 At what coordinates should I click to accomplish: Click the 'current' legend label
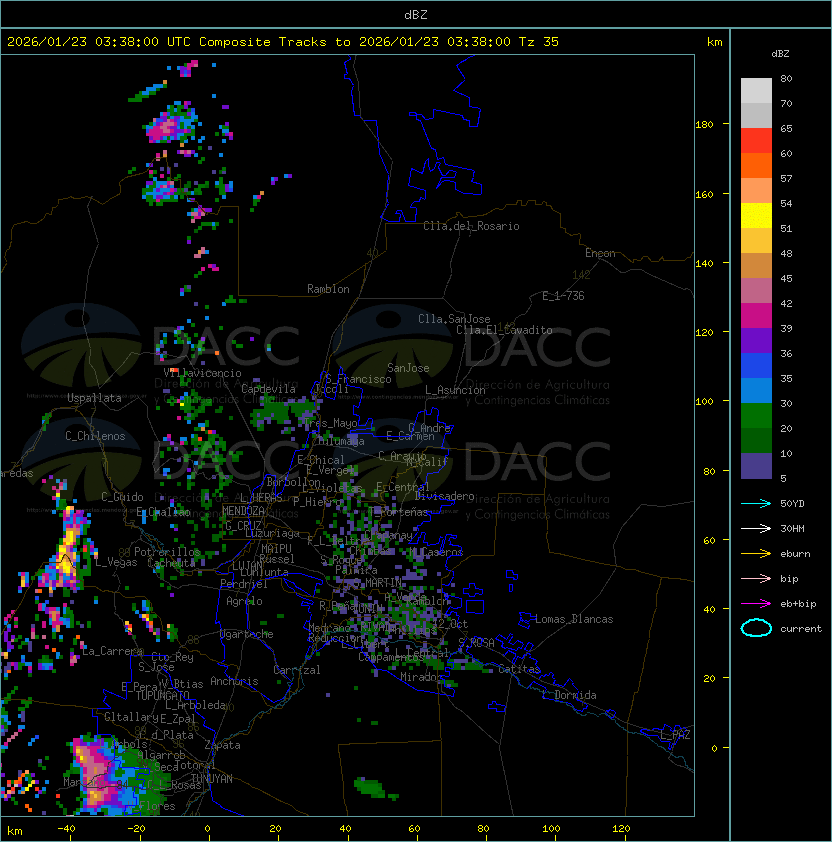(801, 629)
